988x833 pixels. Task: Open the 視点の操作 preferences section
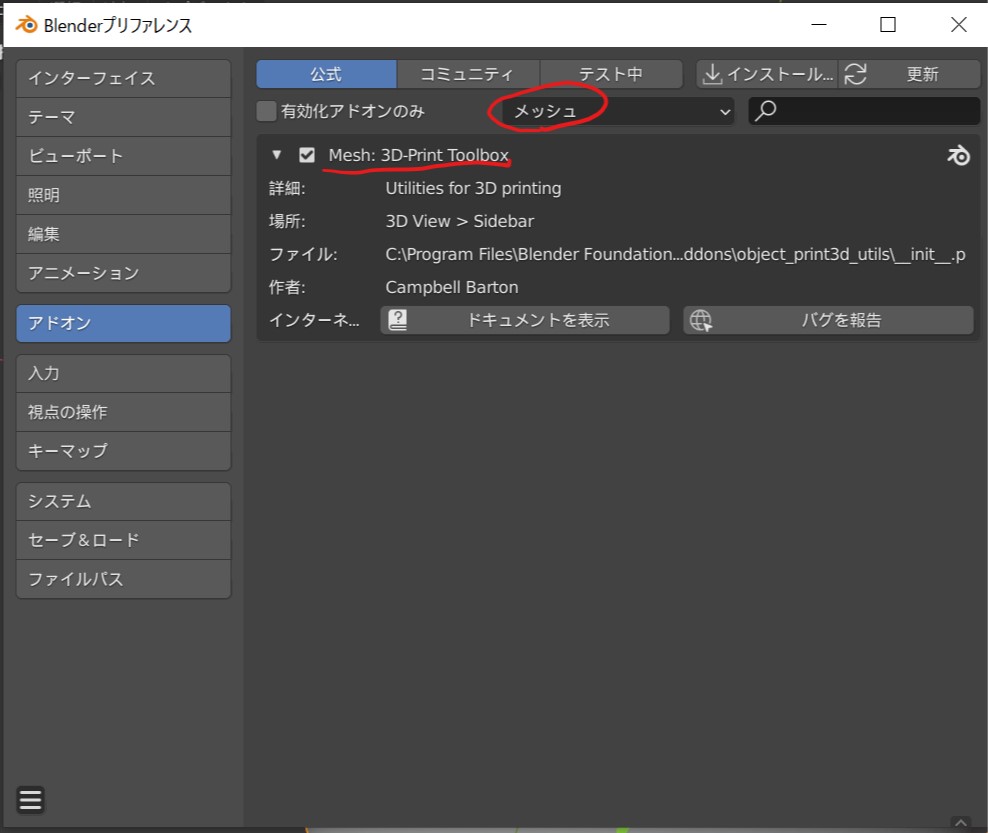(x=124, y=412)
